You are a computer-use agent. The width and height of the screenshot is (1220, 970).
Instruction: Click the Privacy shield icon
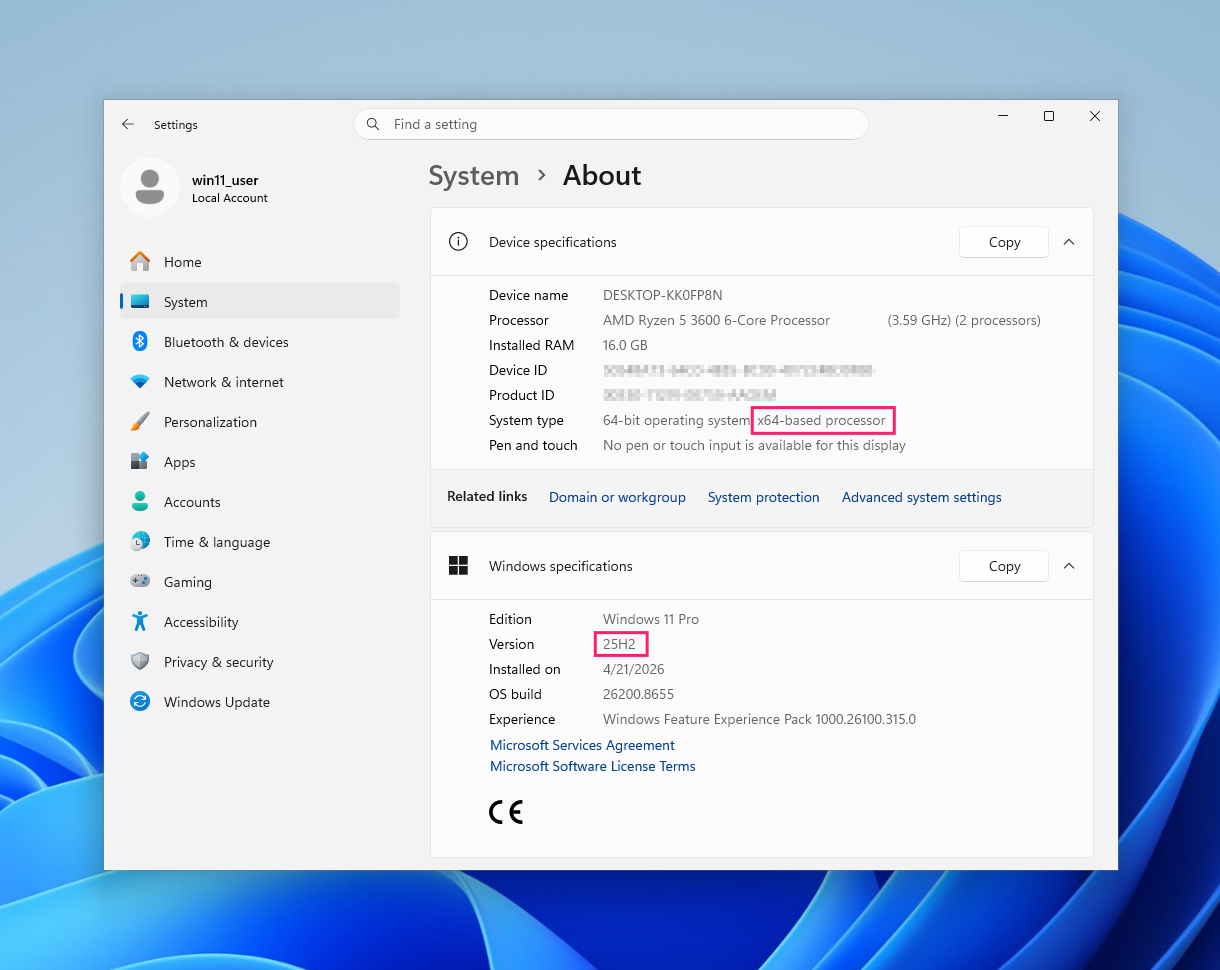(x=140, y=662)
